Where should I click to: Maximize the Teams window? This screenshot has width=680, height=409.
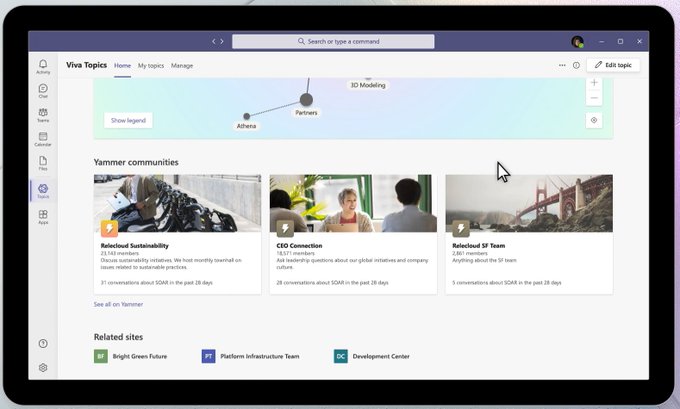pos(620,42)
